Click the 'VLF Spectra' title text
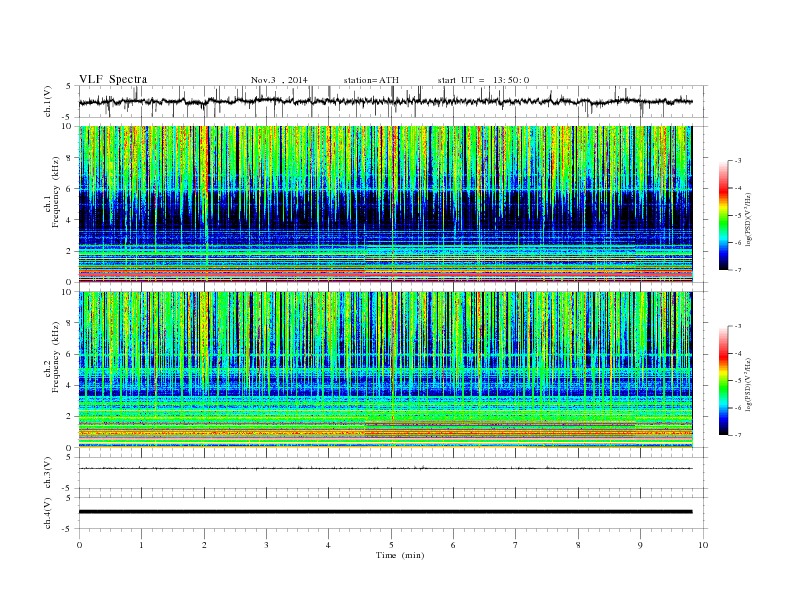The height and width of the screenshot is (612, 792). pyautogui.click(x=113, y=79)
